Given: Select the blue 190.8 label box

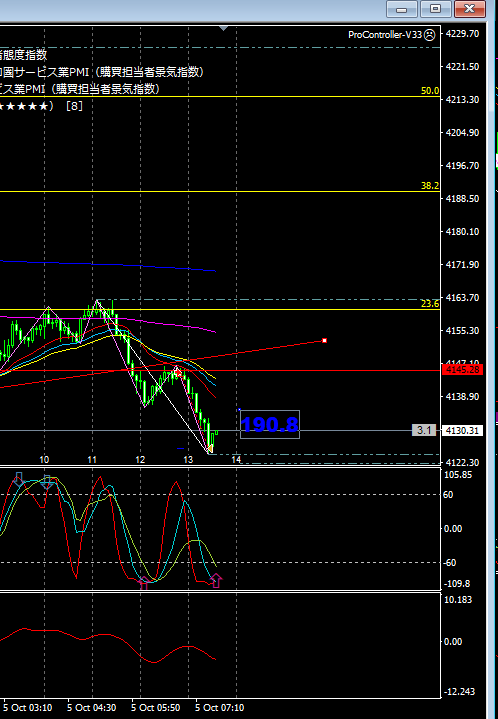Looking at the screenshot, I should coord(270,424).
